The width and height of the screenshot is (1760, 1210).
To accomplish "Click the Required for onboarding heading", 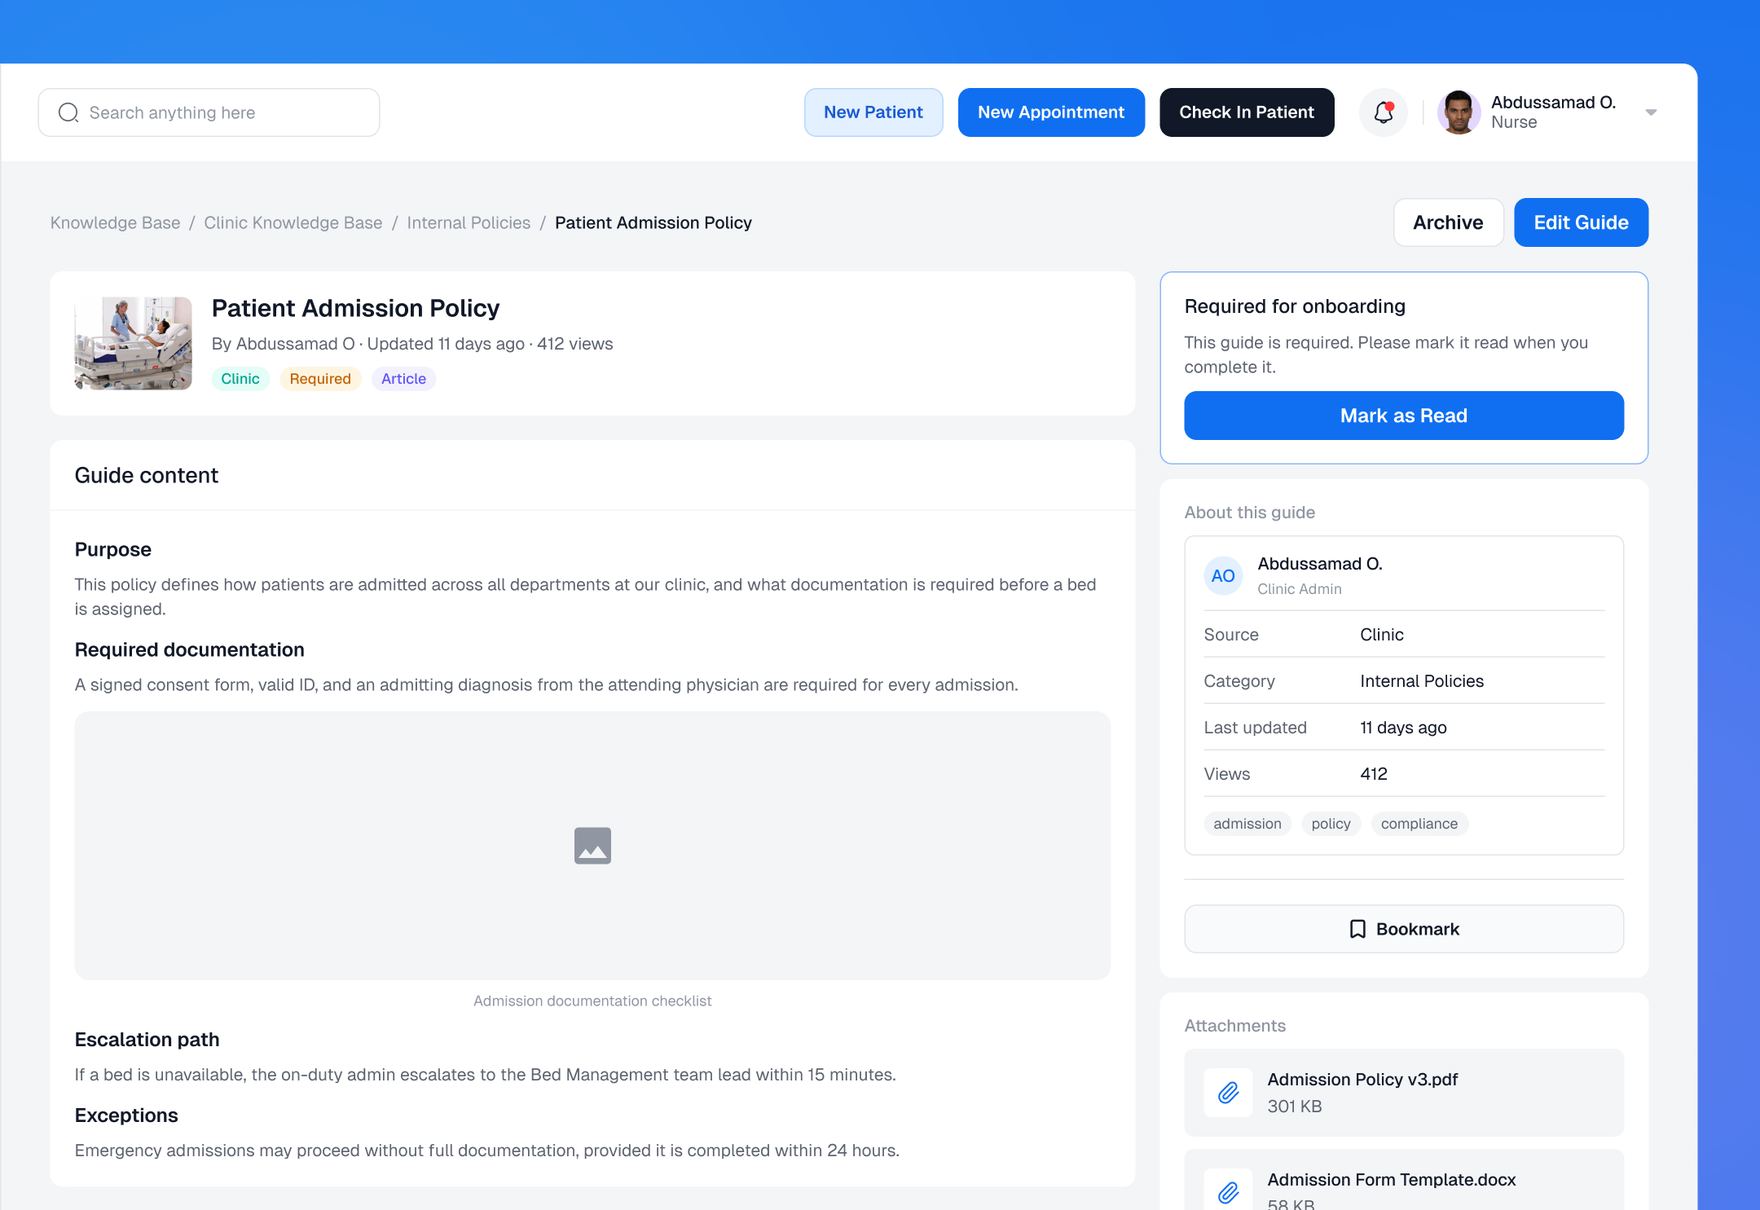I will (1295, 306).
